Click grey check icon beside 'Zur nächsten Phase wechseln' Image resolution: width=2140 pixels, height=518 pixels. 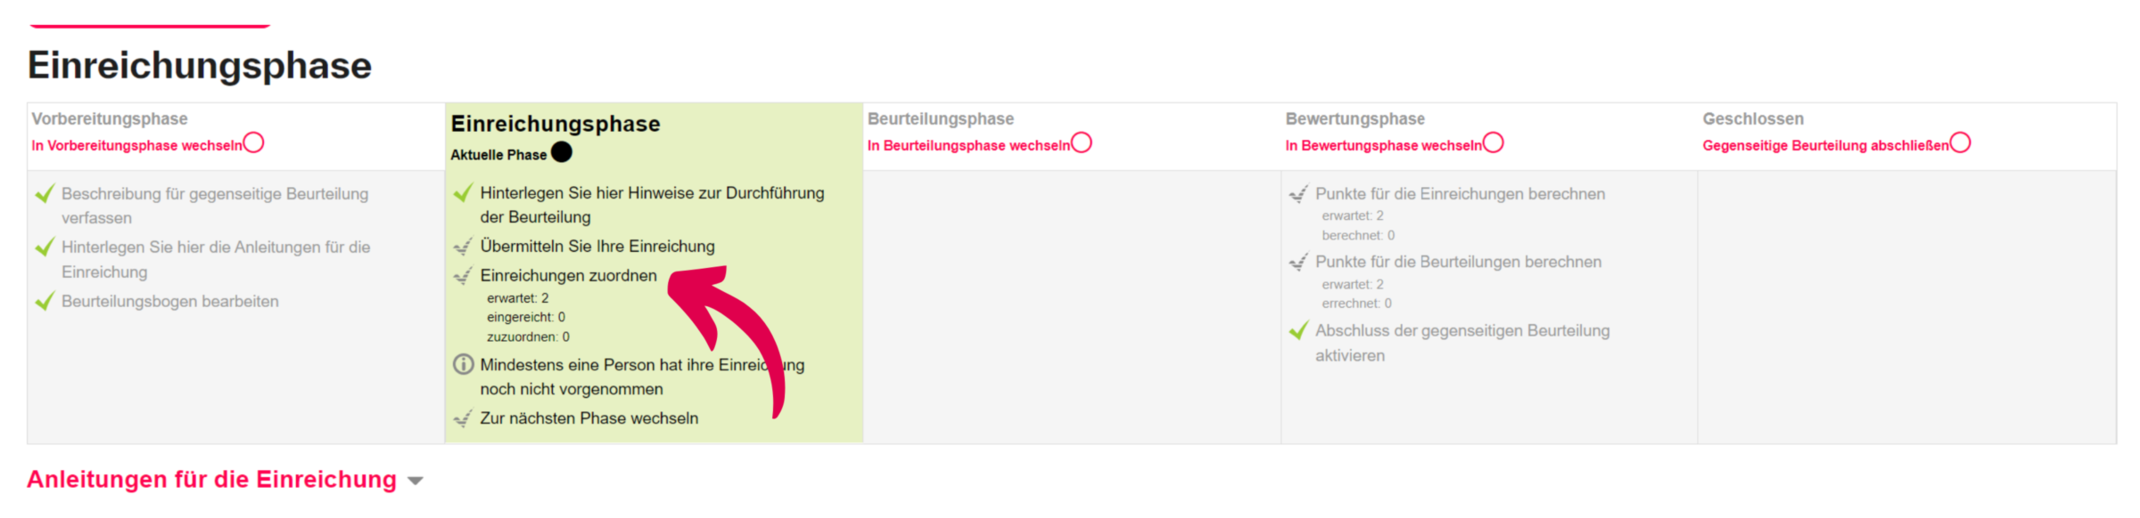[x=463, y=419]
